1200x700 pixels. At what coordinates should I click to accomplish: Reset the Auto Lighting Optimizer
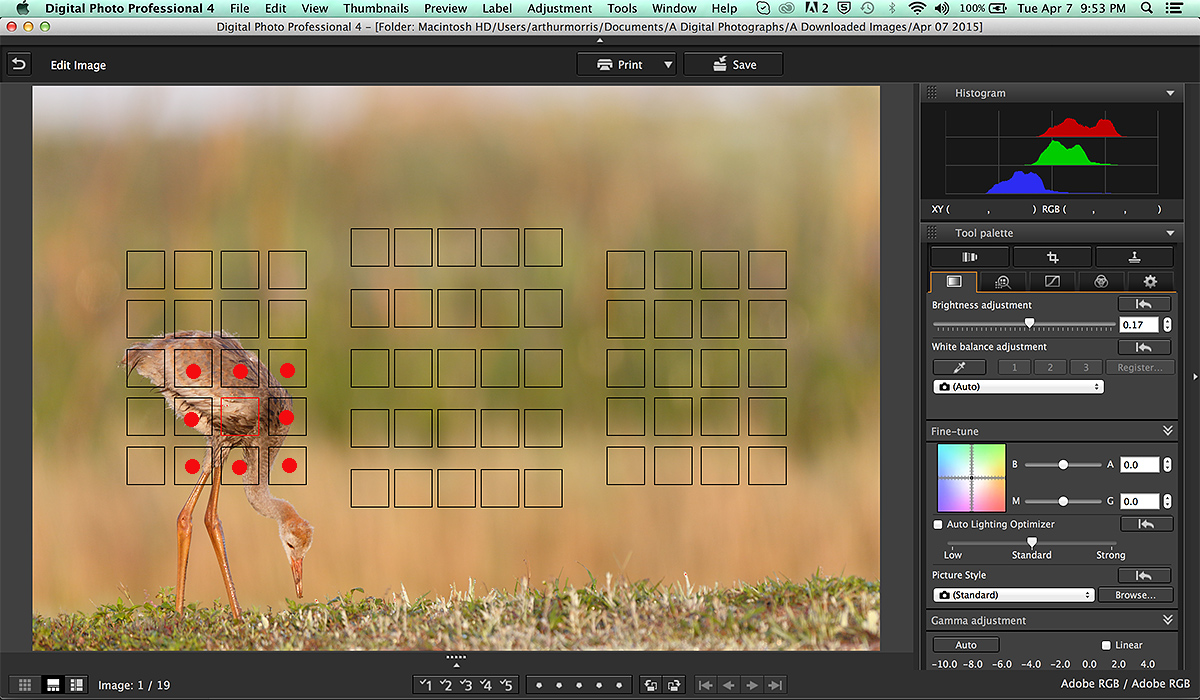(x=1144, y=524)
